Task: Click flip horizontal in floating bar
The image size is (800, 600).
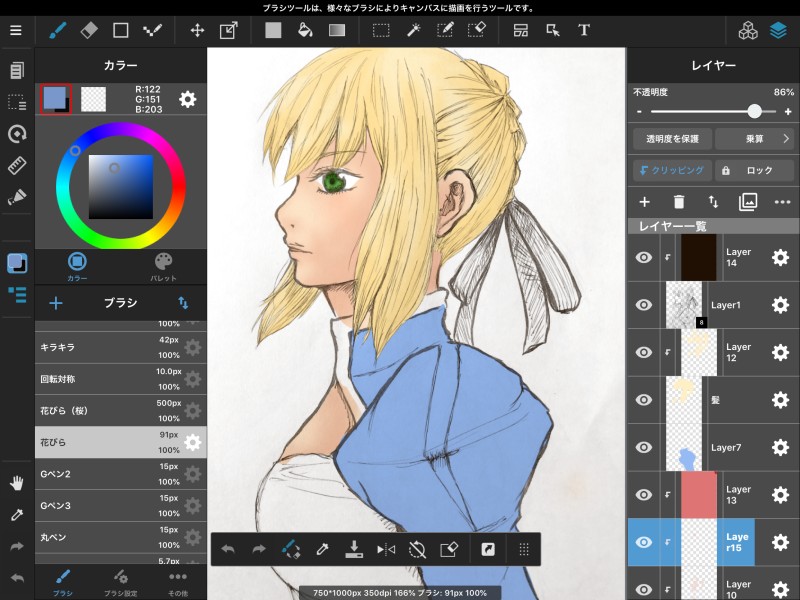Action: click(386, 549)
